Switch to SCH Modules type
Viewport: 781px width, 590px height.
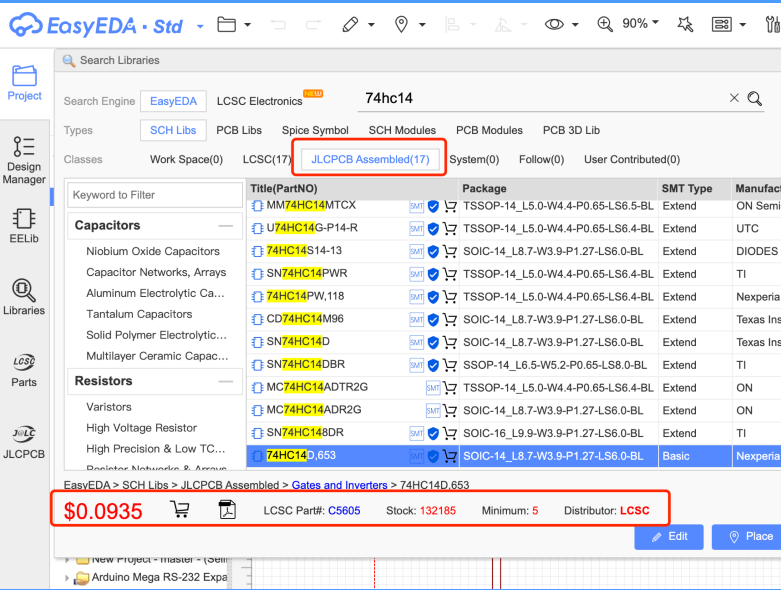coord(402,130)
